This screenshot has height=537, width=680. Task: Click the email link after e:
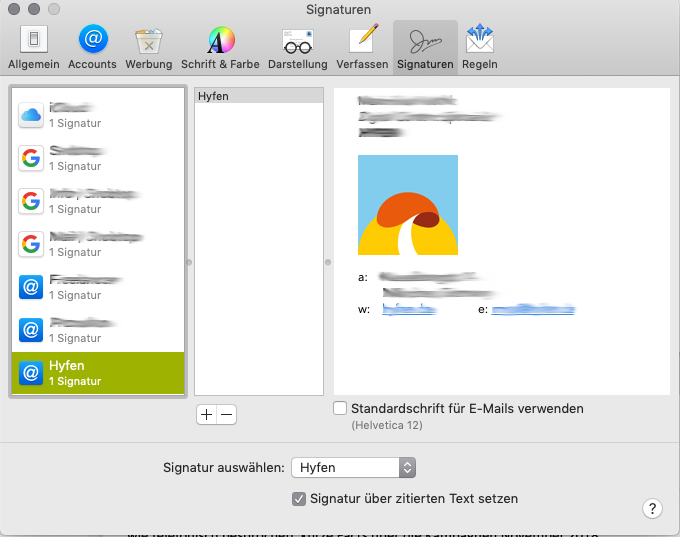[533, 309]
